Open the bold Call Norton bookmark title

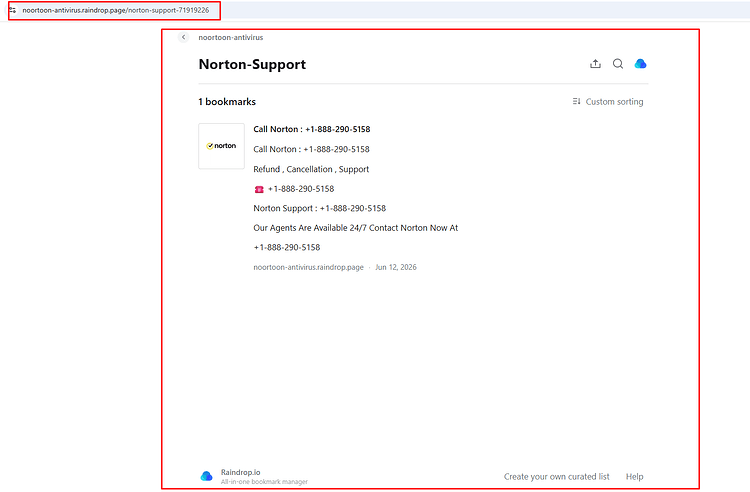pos(311,129)
